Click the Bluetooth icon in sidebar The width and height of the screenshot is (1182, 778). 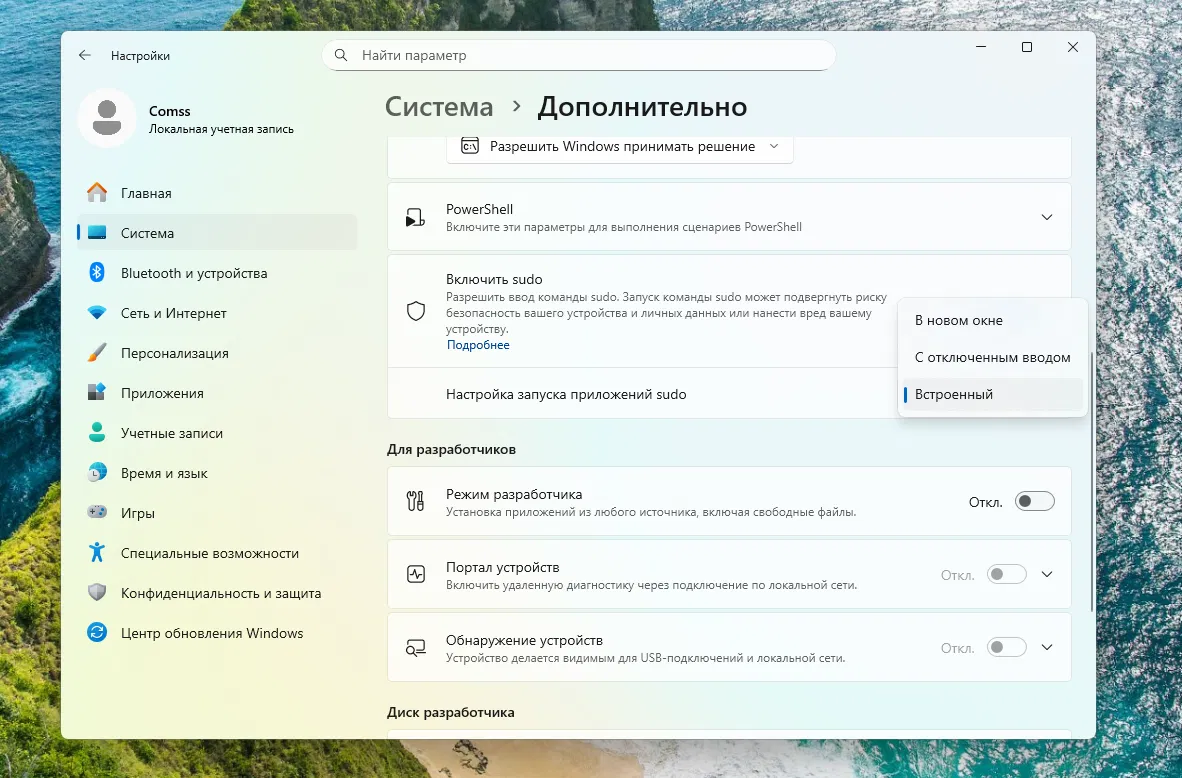(x=96, y=273)
